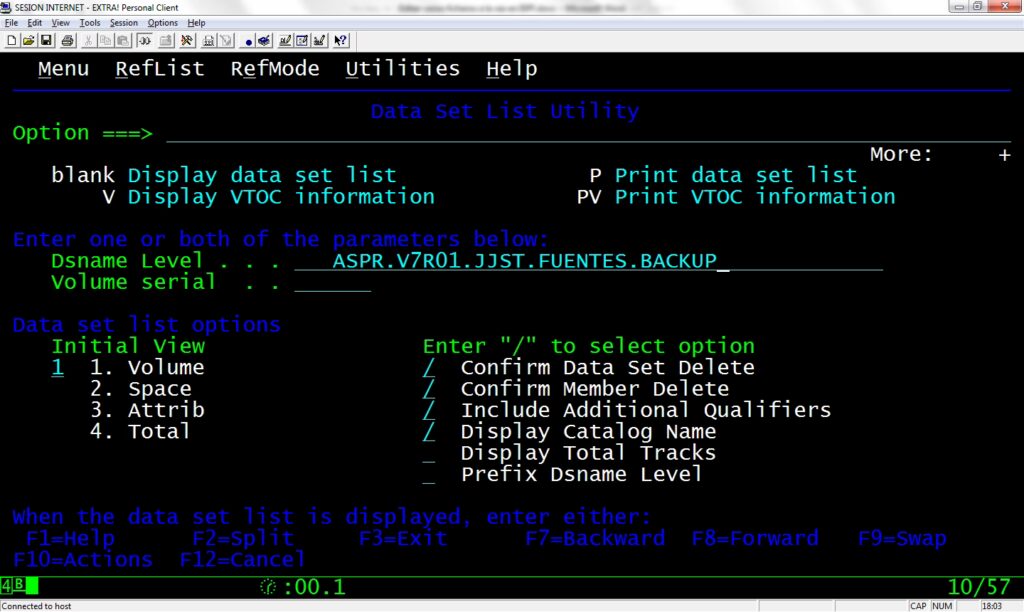1024x612 pixels.
Task: Toggle the Confirm Data Set Delete option
Action: coord(429,368)
